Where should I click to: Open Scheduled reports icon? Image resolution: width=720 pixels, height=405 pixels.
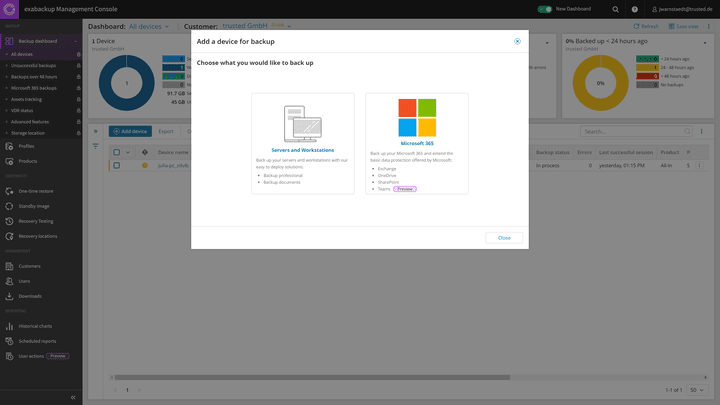click(x=9, y=341)
